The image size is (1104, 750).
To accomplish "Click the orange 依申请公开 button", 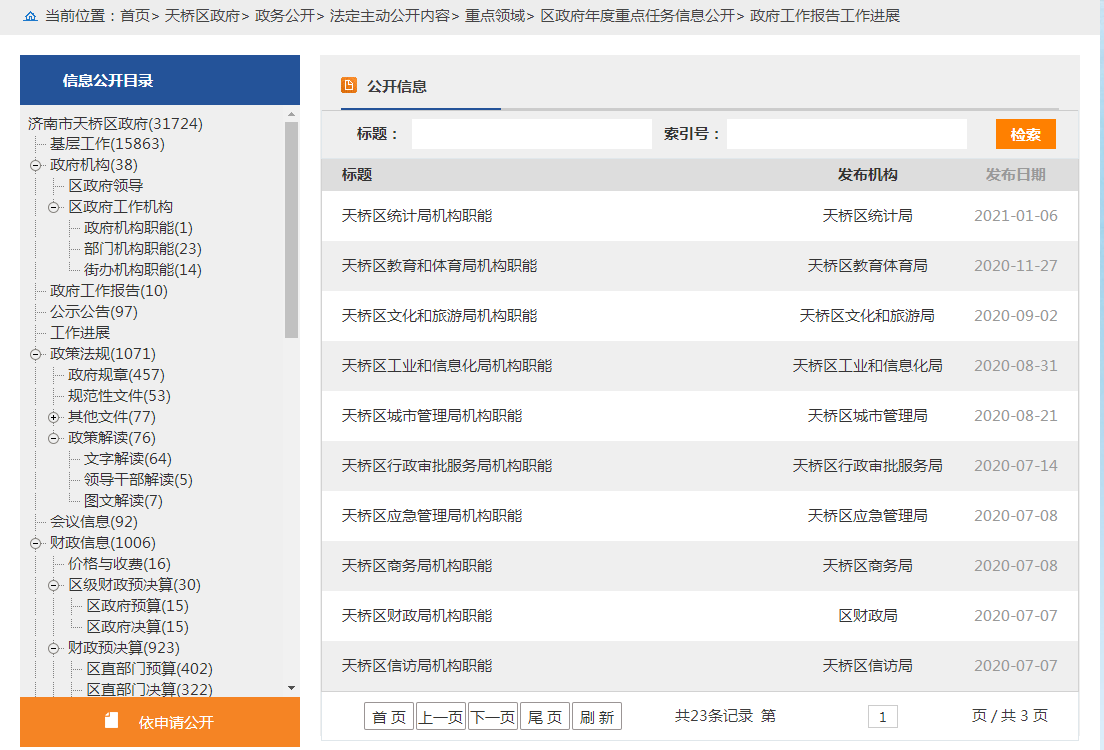I will point(160,722).
